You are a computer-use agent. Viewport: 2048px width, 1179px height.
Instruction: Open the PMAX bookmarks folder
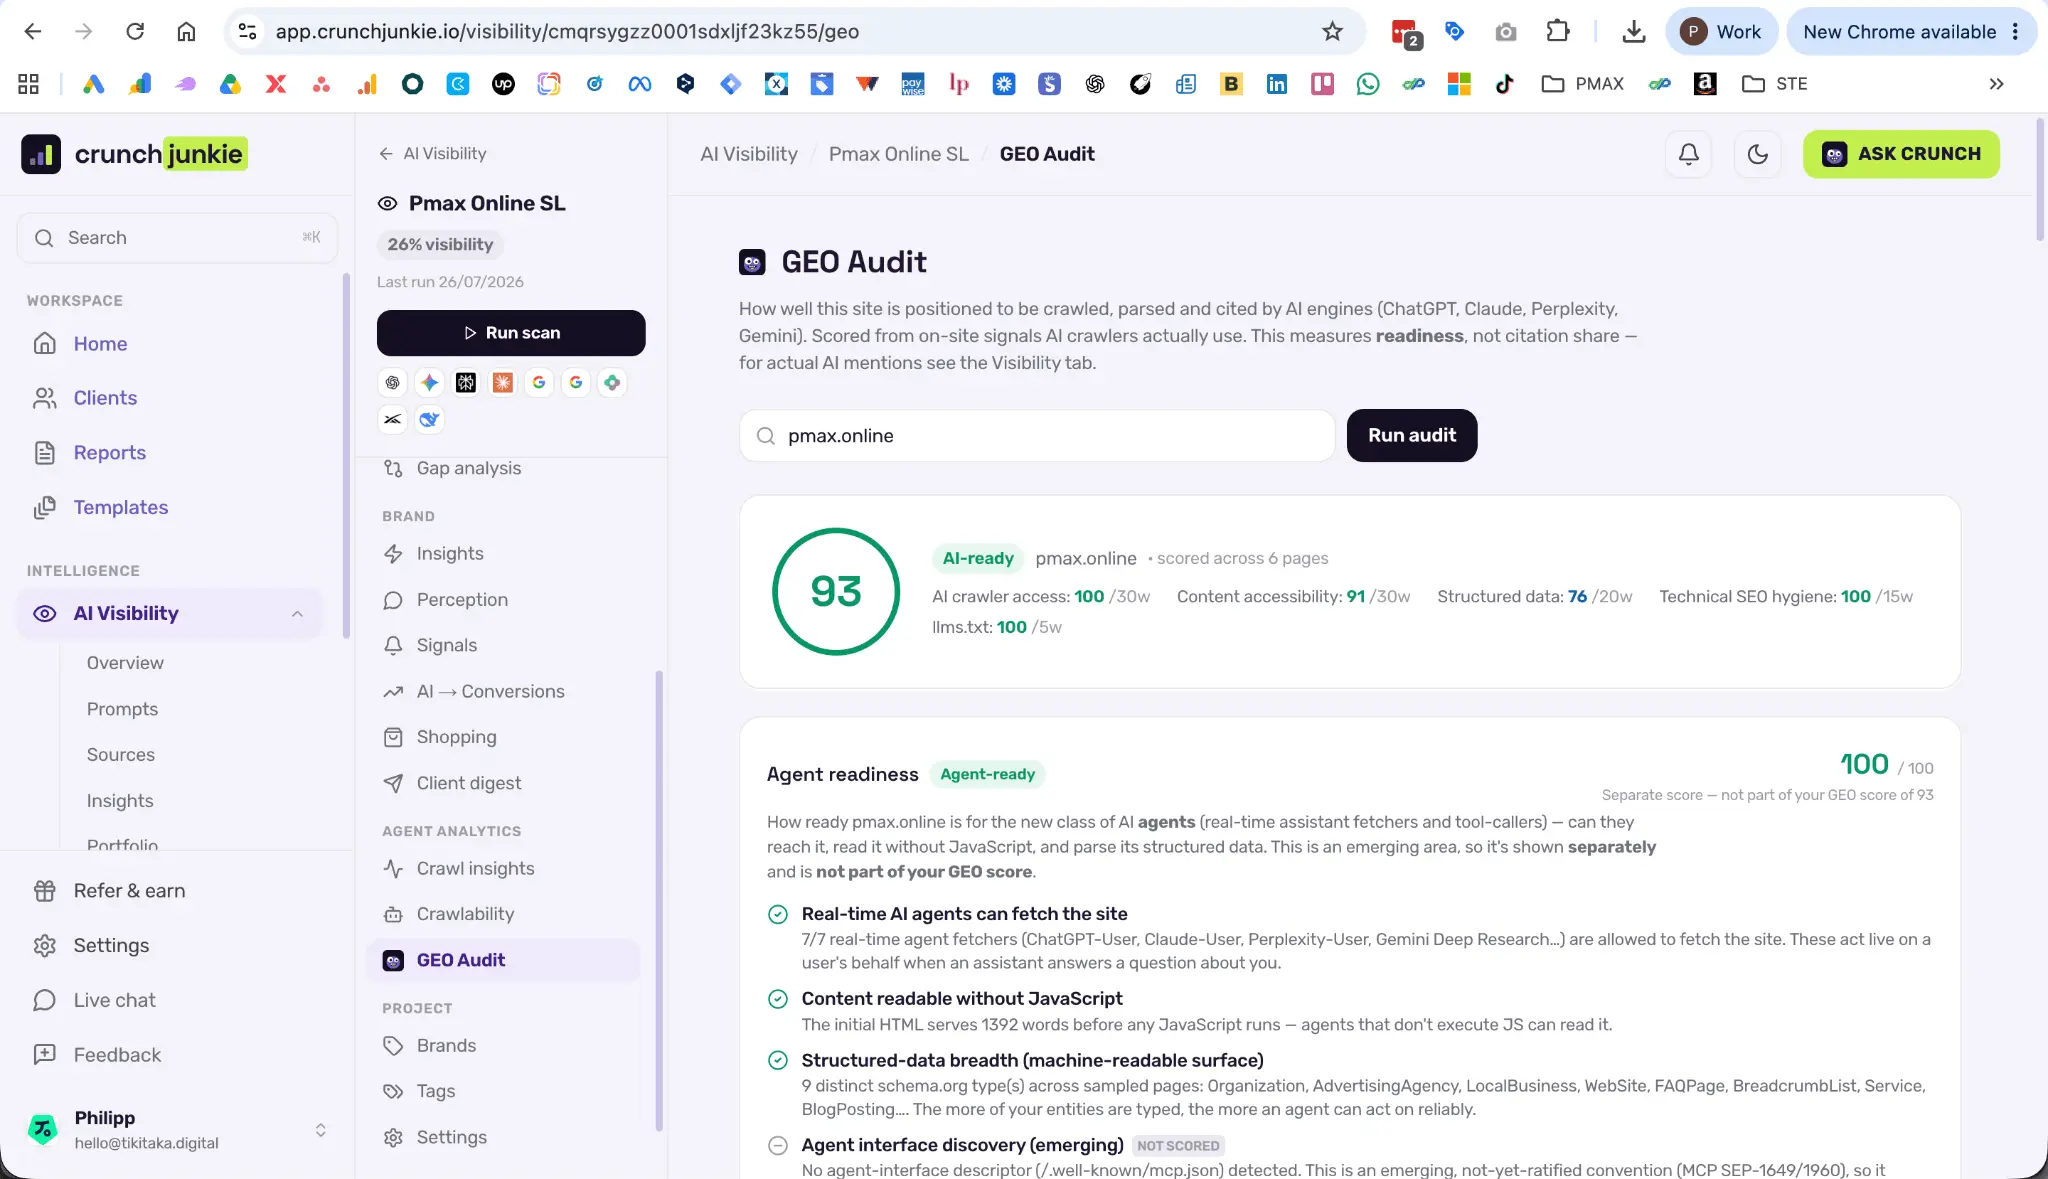(x=1582, y=84)
